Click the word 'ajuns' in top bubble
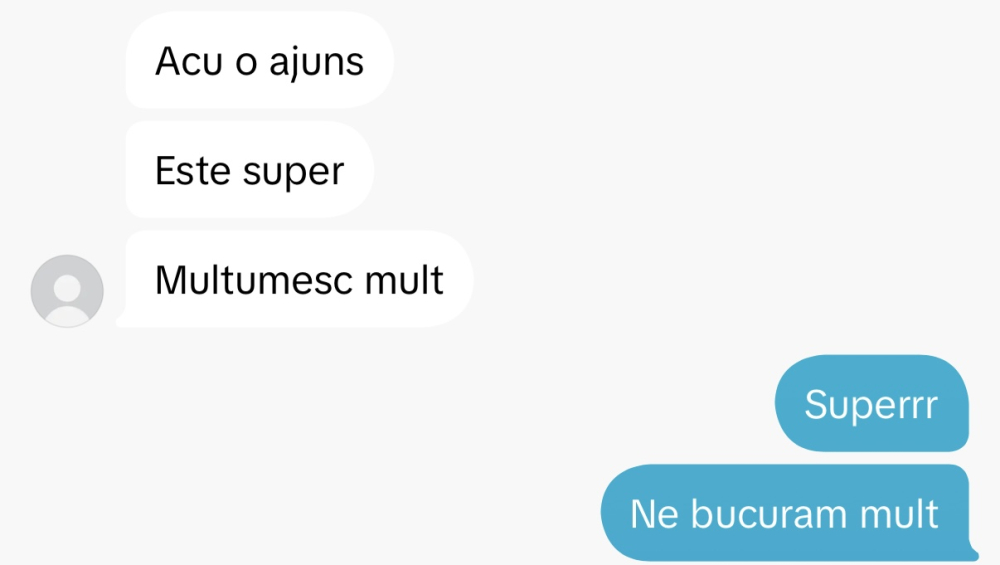The height and width of the screenshot is (565, 1000). tap(316, 64)
